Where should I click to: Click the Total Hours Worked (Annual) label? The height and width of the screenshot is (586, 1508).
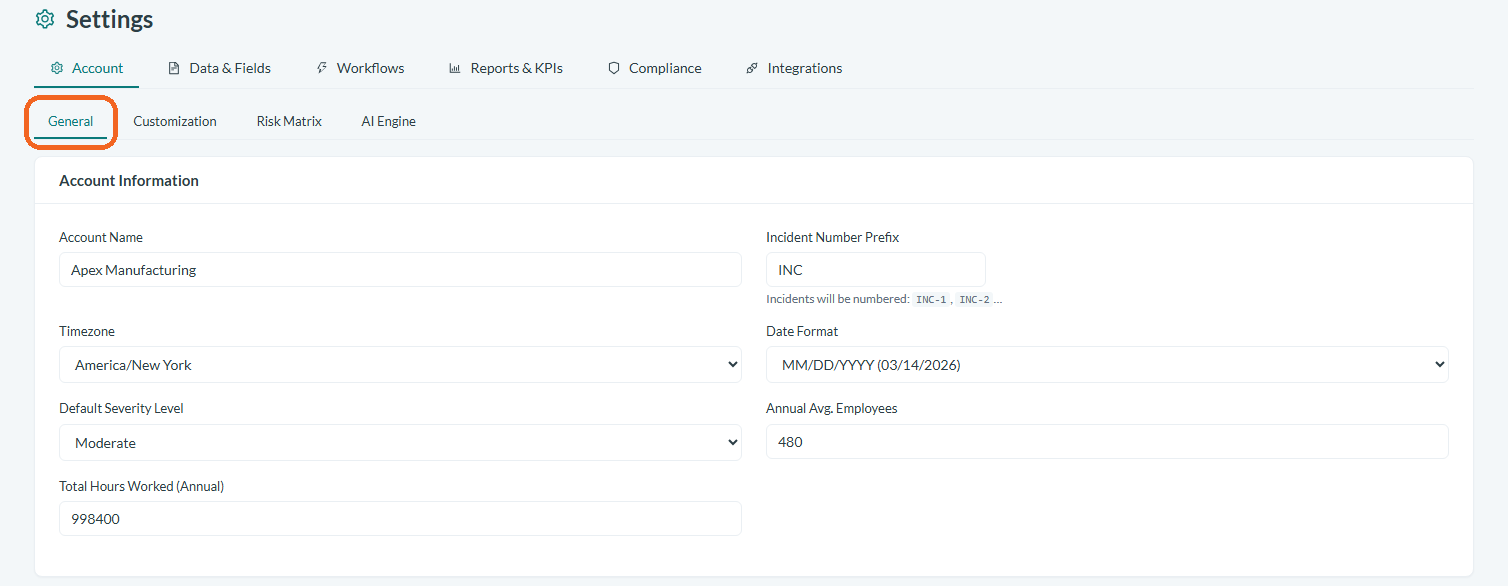(142, 486)
